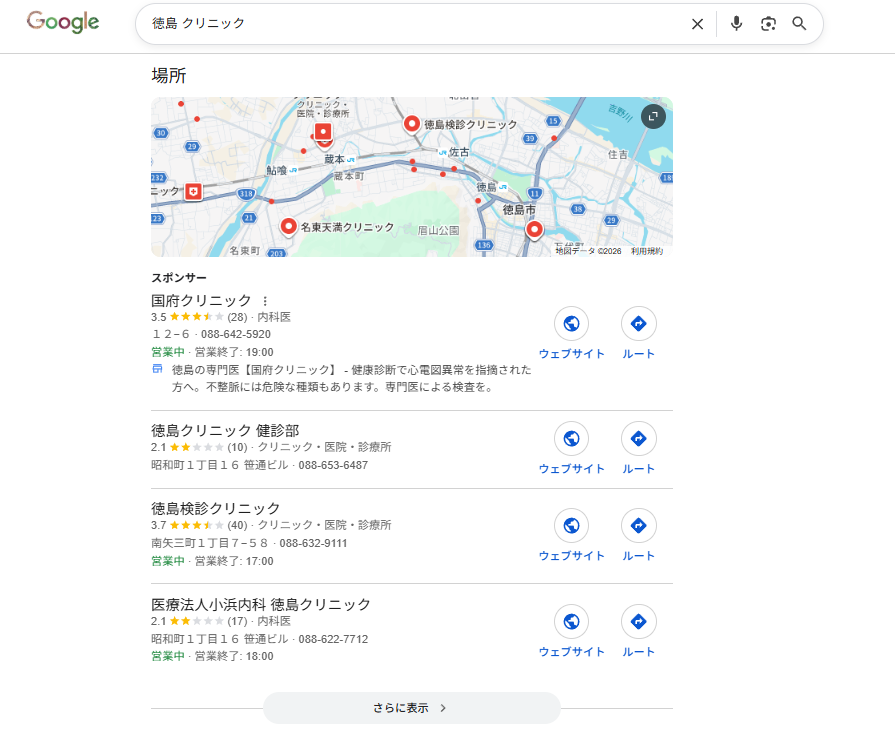Clear the search box with X icon

pos(697,24)
